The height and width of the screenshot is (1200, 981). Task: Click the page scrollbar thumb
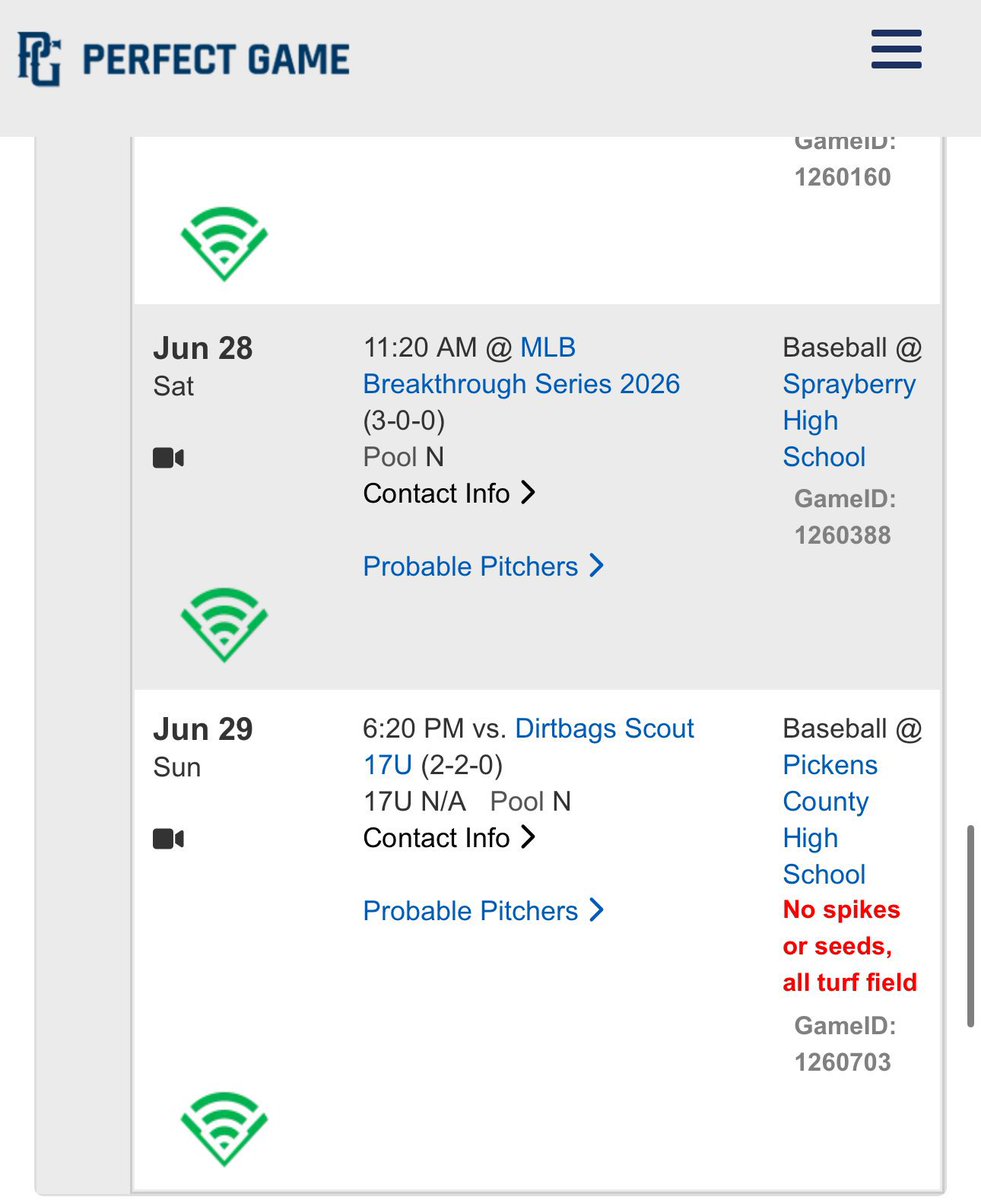(971, 926)
